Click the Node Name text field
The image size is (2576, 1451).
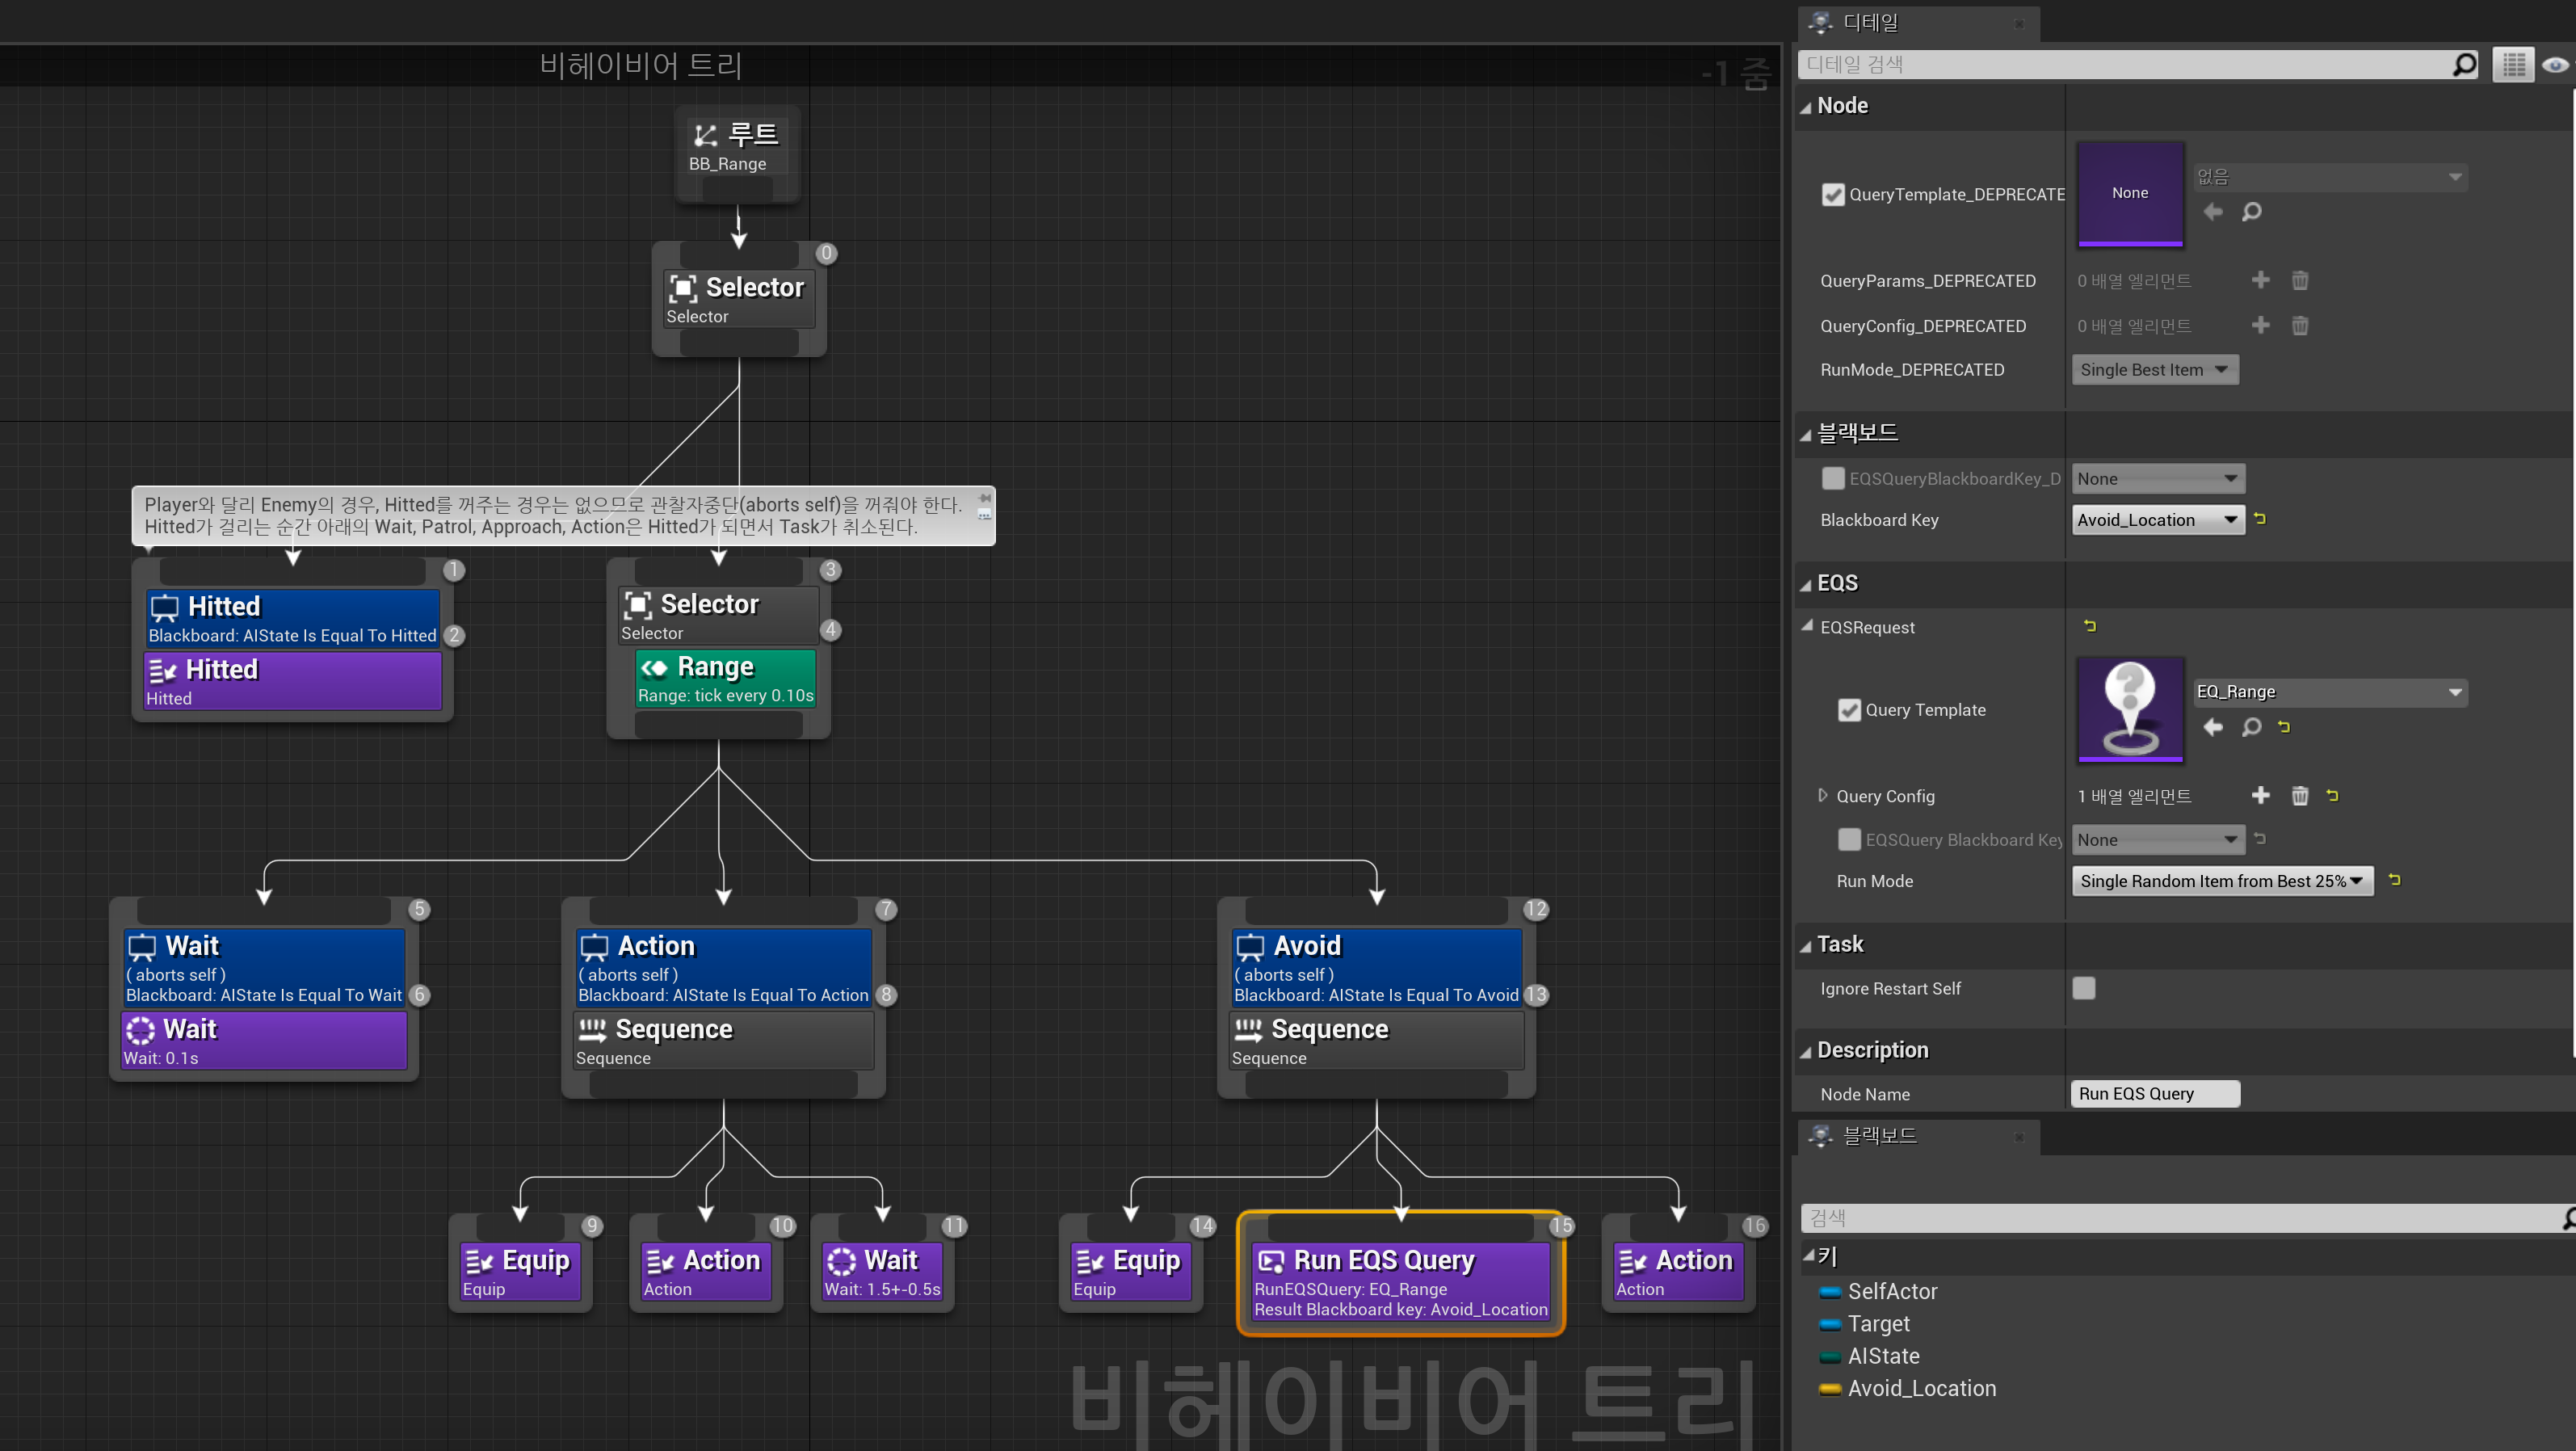(x=2155, y=1094)
